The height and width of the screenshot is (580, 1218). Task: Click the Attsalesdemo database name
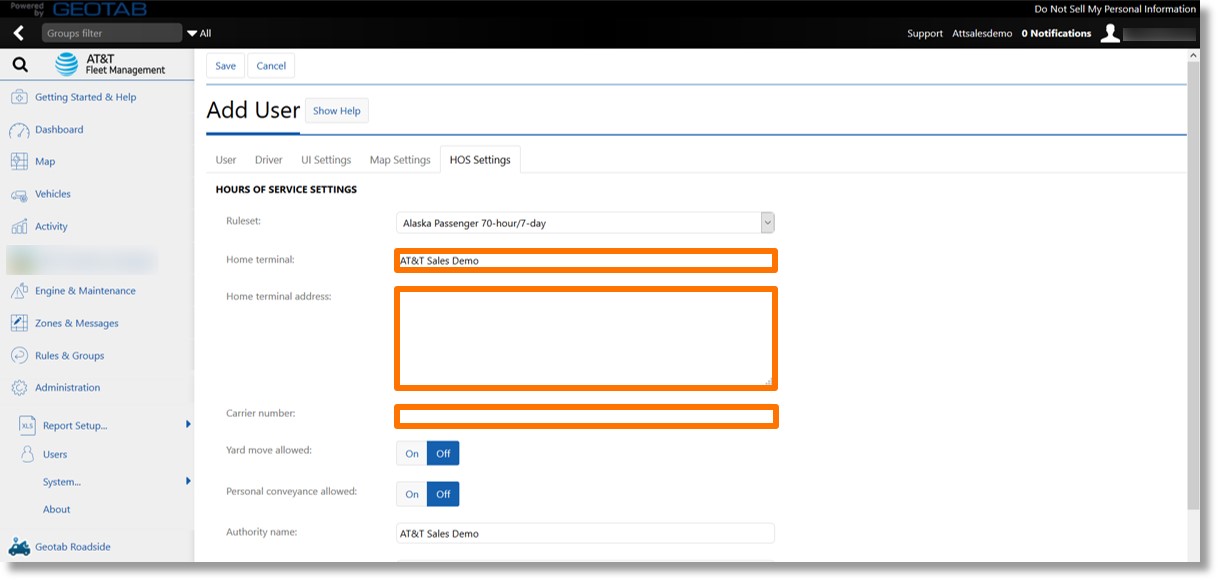[982, 33]
